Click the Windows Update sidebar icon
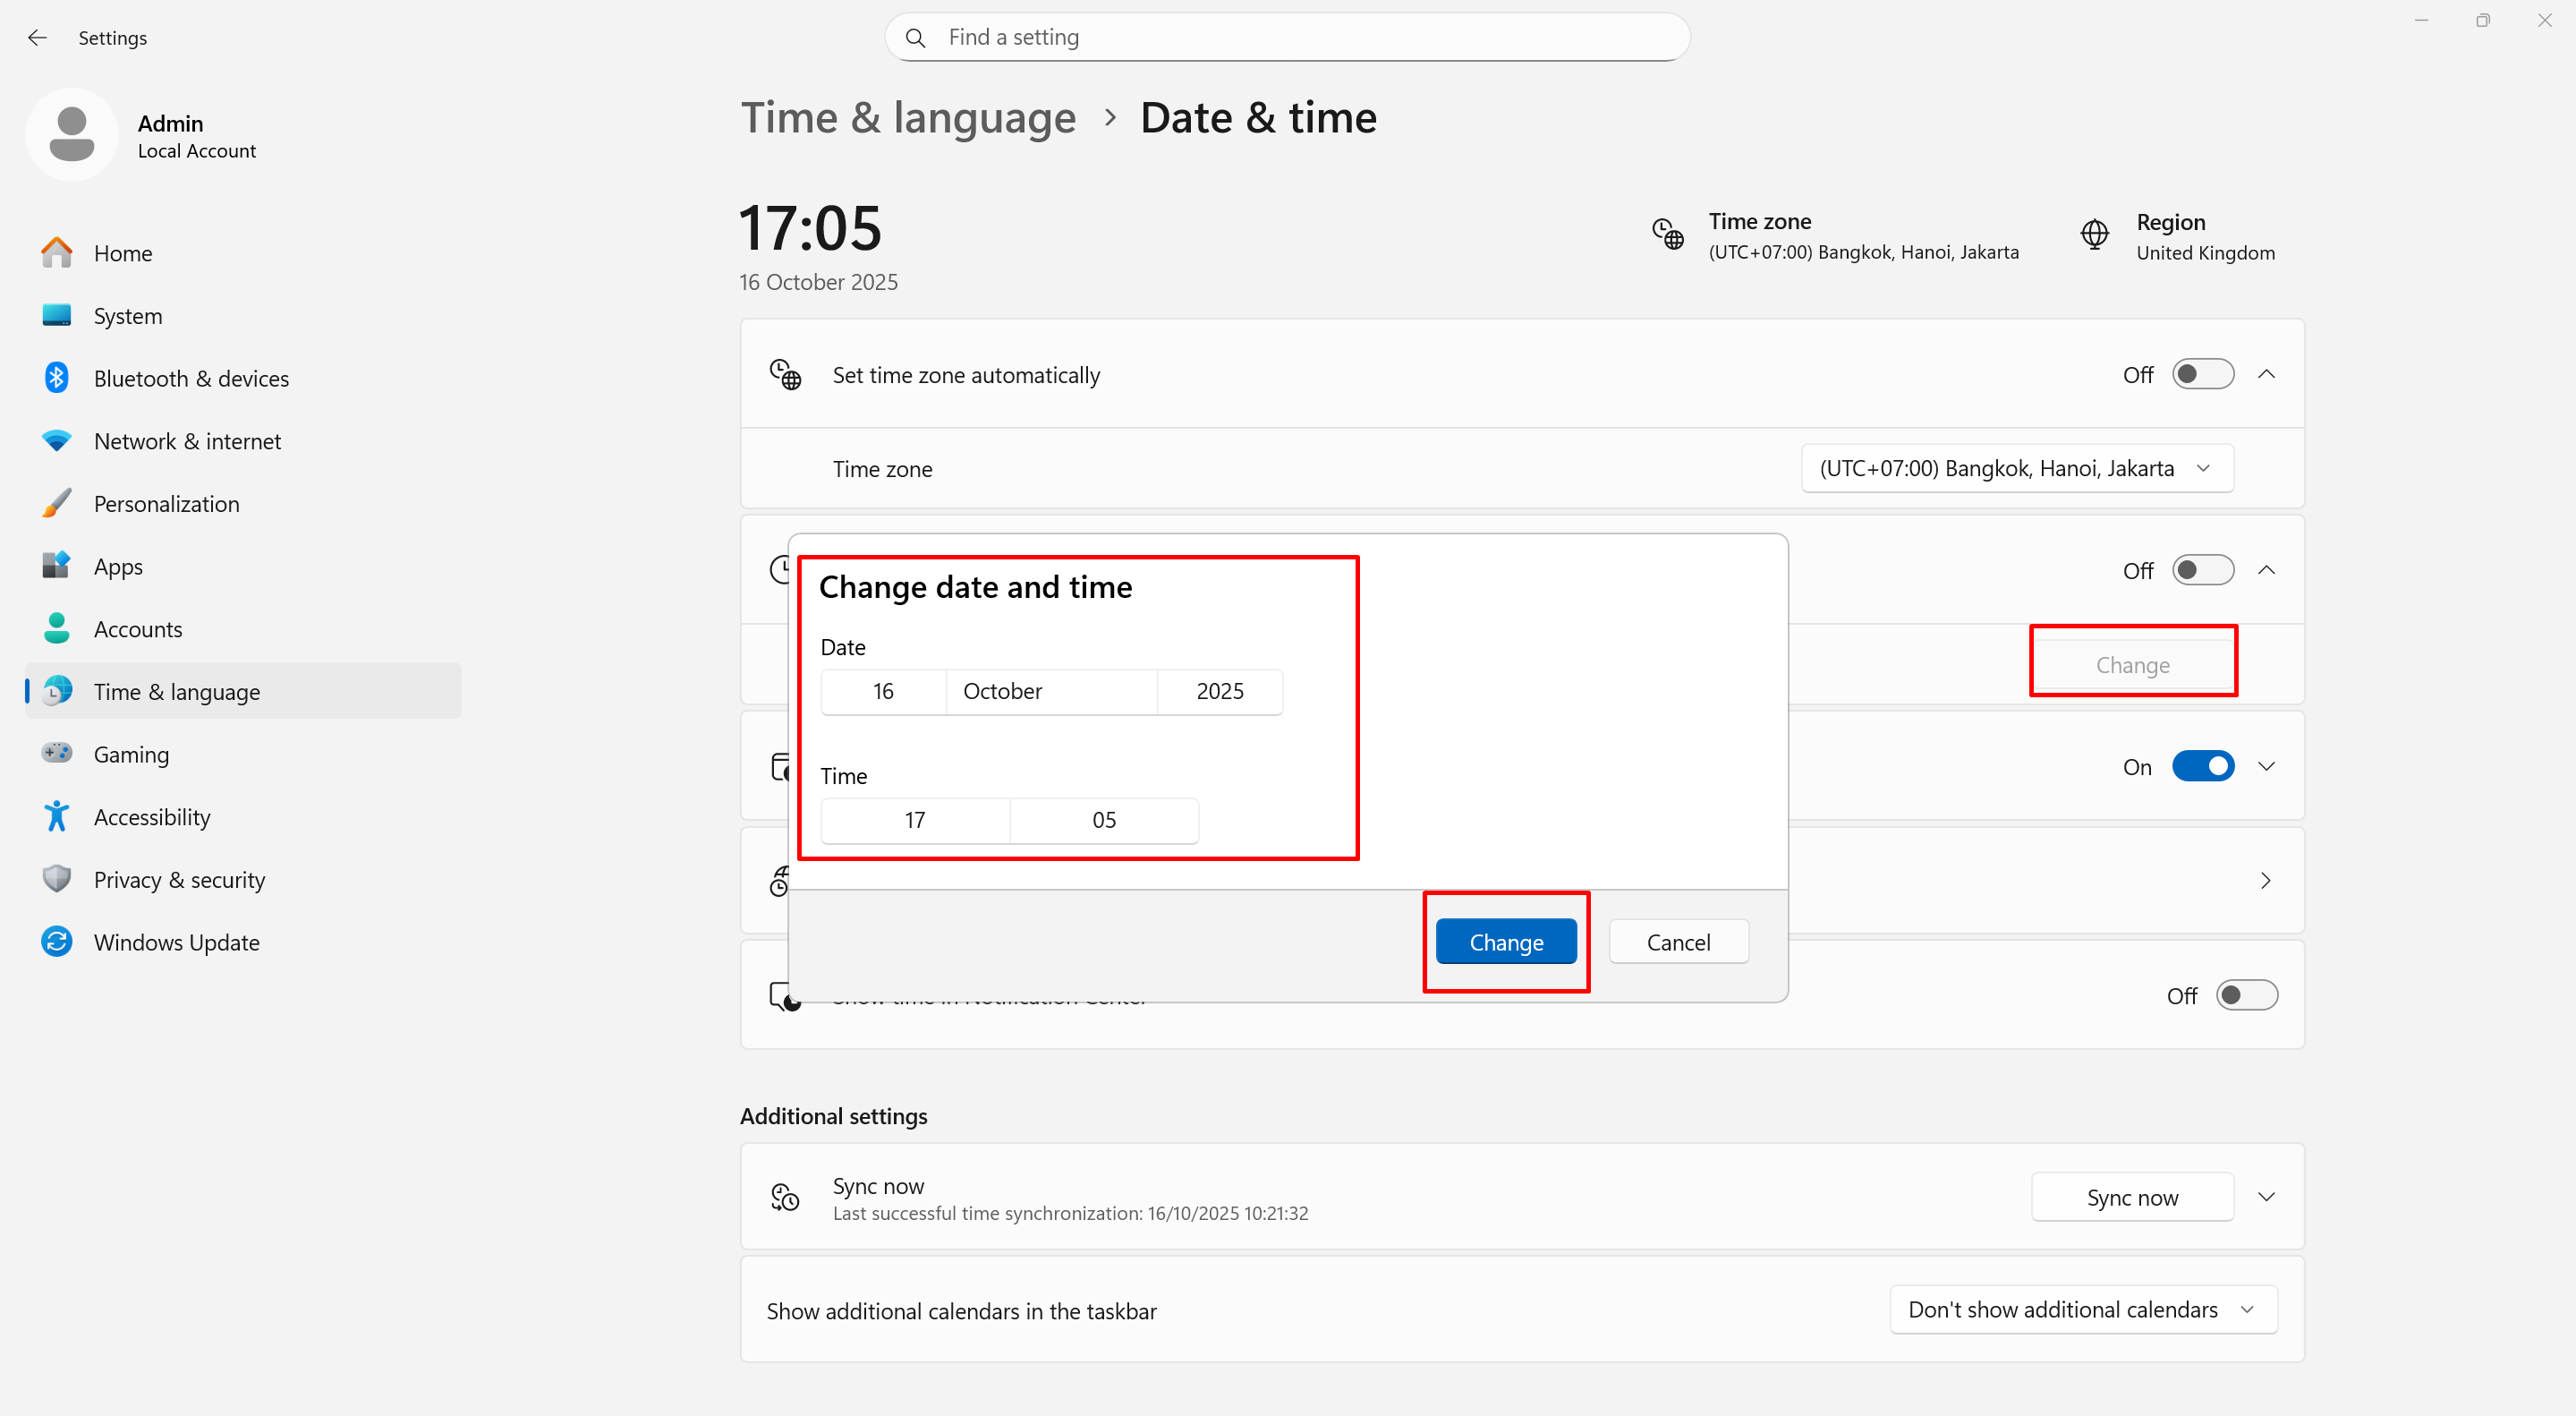Screen dimensions: 2576x1416 (56, 942)
